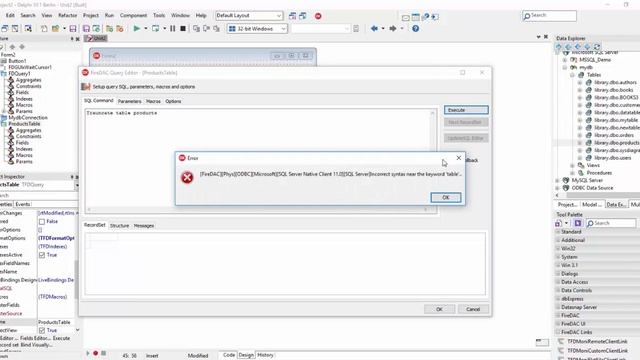Image resolution: width=640 pixels, height=360 pixels.
Task: Click the Tool Palette Search field
Action: (611, 223)
